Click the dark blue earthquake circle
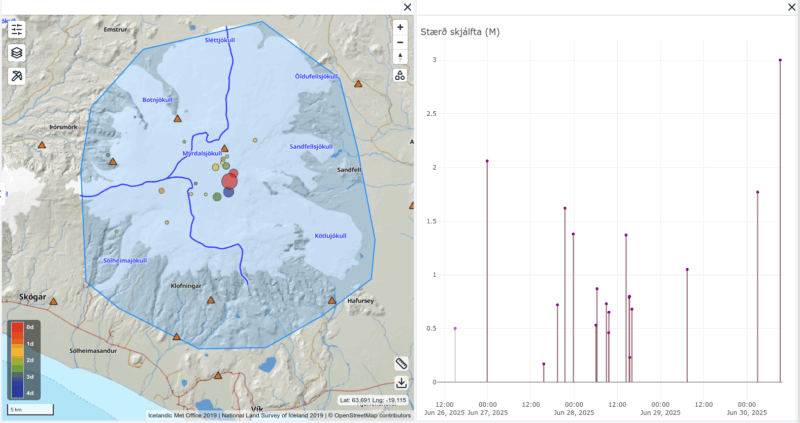Image resolution: width=800 pixels, height=423 pixels. tap(229, 192)
